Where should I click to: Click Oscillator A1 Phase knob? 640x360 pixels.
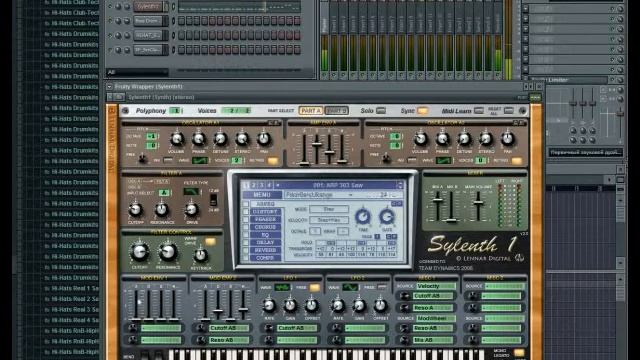[x=199, y=140]
